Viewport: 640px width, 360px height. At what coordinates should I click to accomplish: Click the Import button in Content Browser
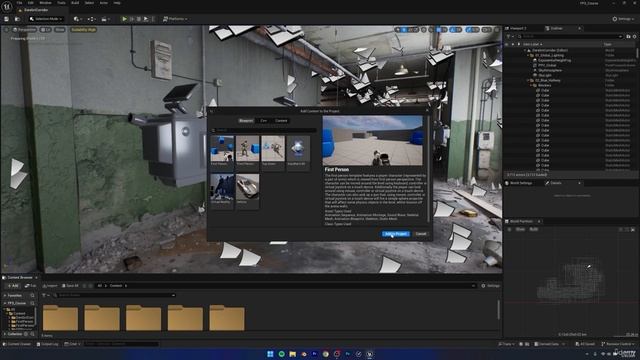50,286
